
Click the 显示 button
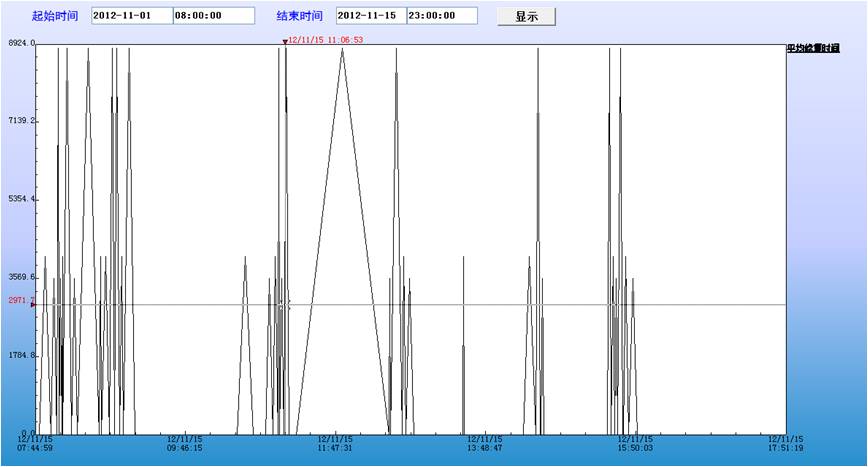point(526,17)
